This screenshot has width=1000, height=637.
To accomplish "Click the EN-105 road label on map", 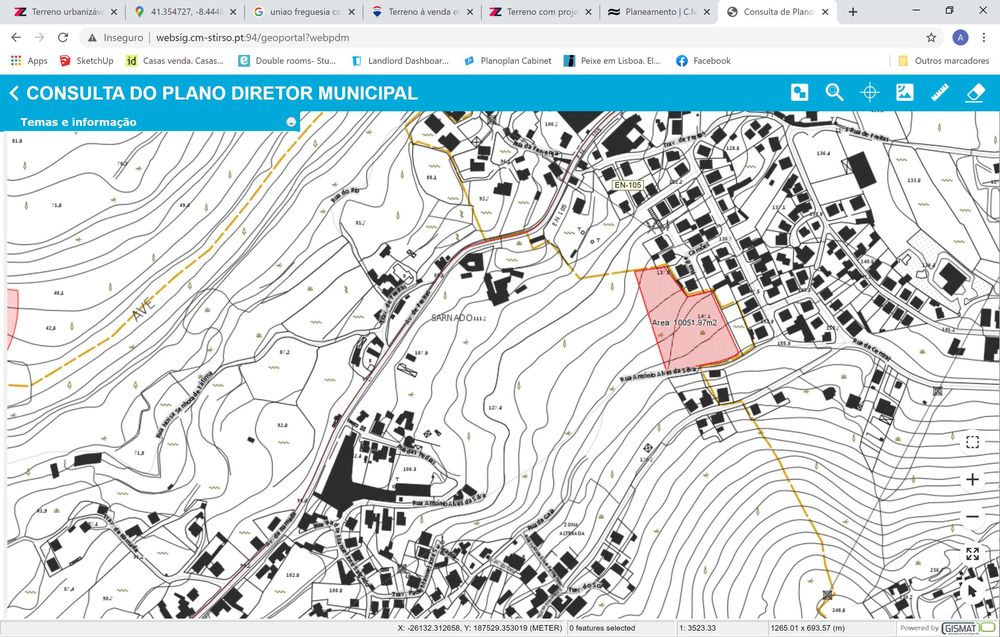I will (x=628, y=185).
